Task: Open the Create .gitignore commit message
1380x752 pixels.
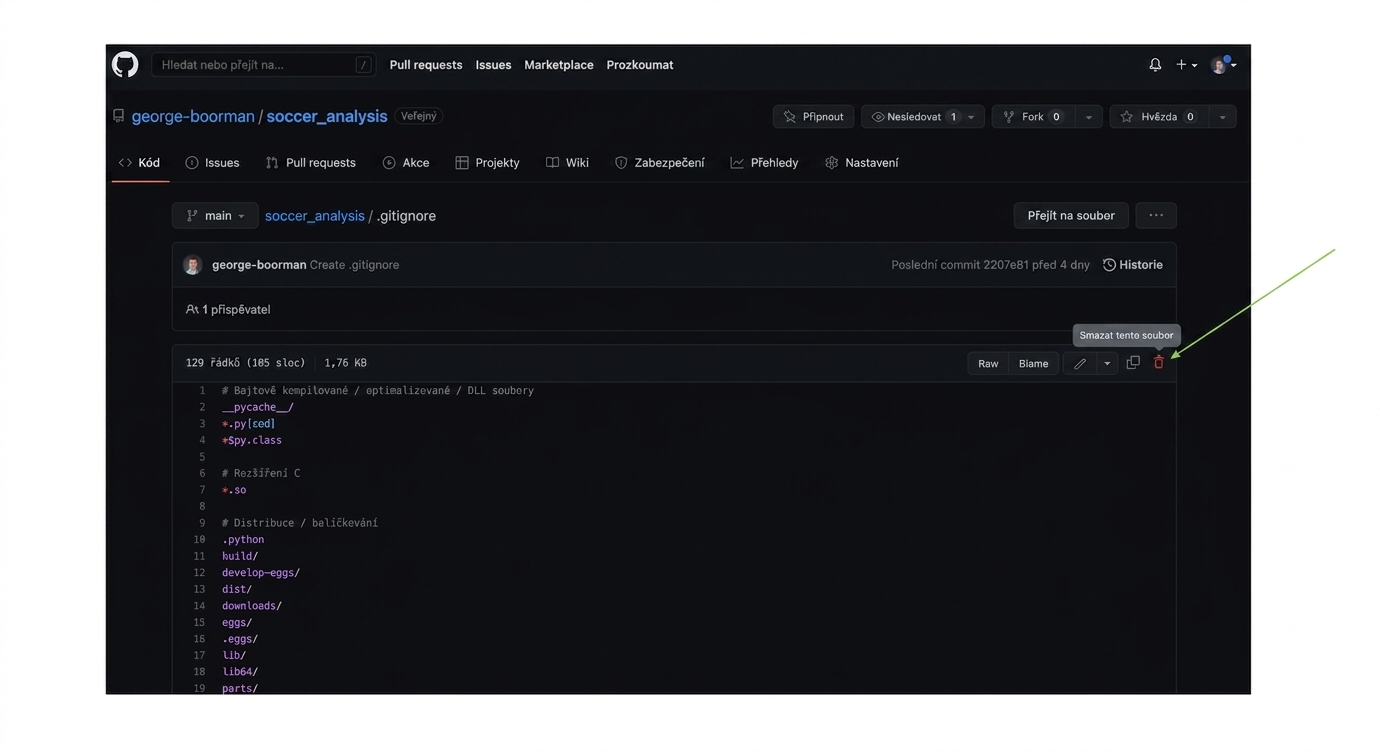Action: tap(355, 265)
